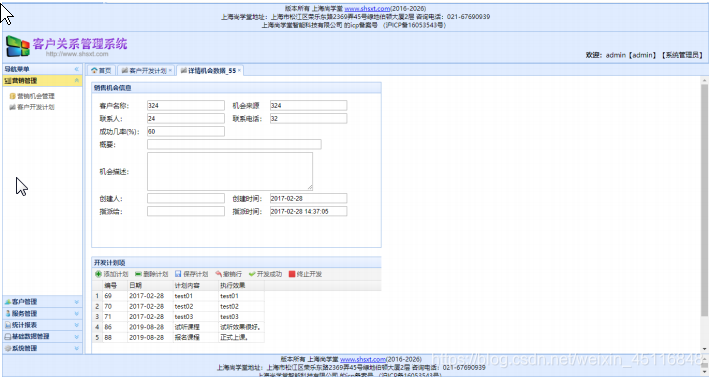
Task: Click the 服务管理 panel icon
Action: point(8,313)
